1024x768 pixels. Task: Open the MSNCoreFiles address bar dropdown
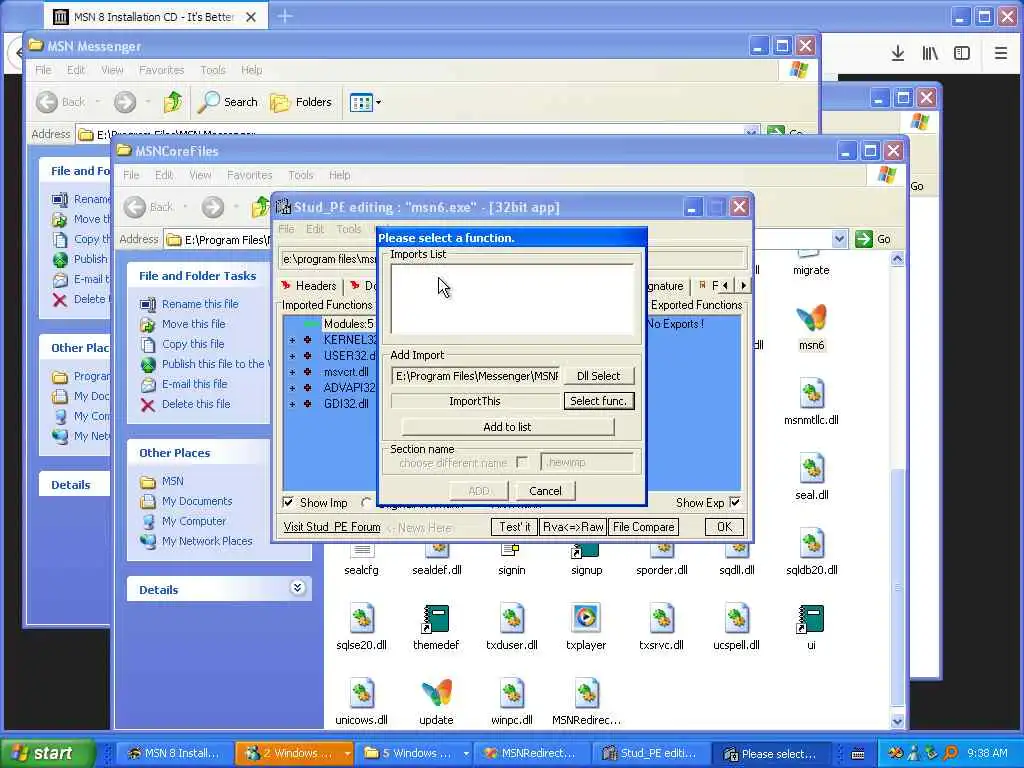[840, 239]
